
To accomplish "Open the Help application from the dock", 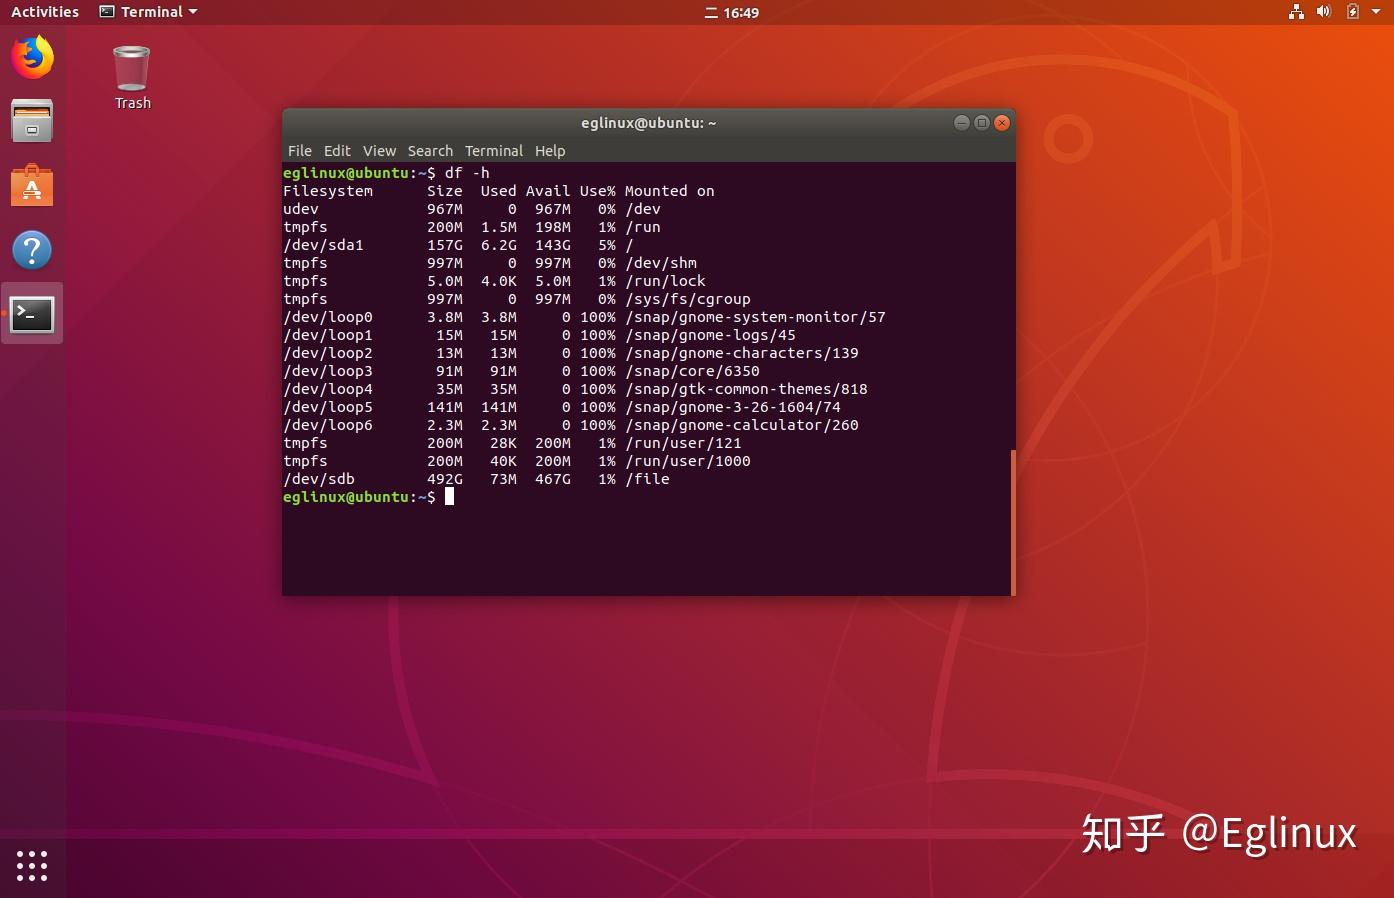I will tap(32, 250).
